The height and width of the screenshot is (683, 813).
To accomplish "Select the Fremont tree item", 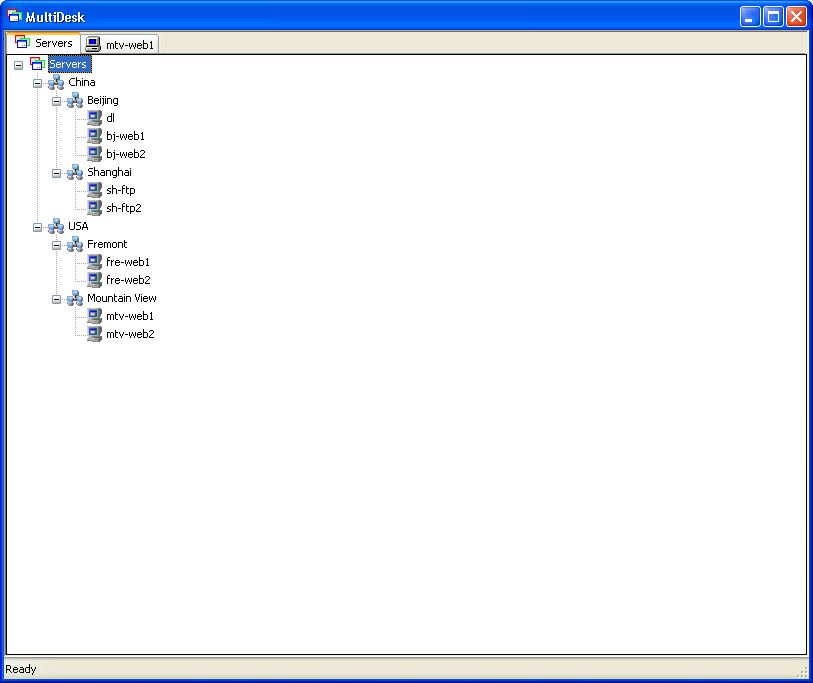I will [x=106, y=244].
